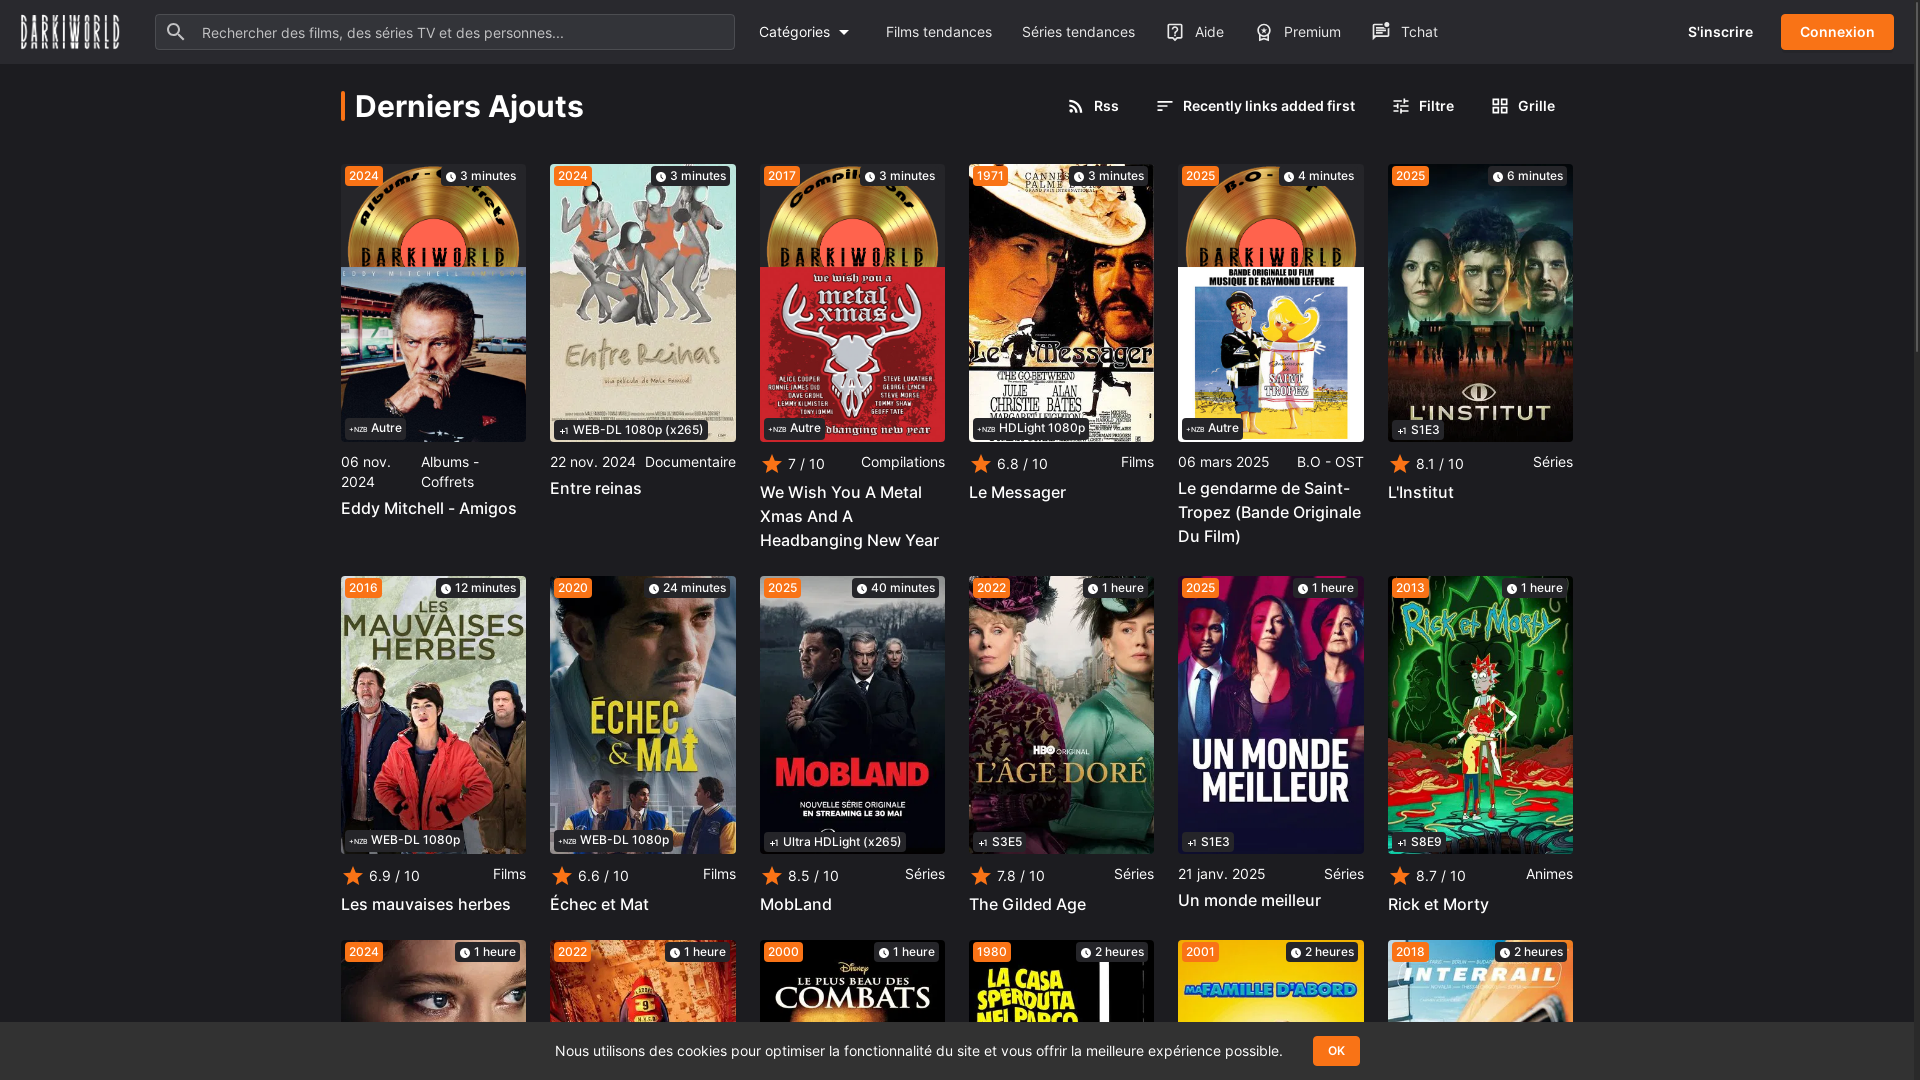
Task: Click WEB-DL 1080p (x265) badge on Entre reinas
Action: pos(631,430)
